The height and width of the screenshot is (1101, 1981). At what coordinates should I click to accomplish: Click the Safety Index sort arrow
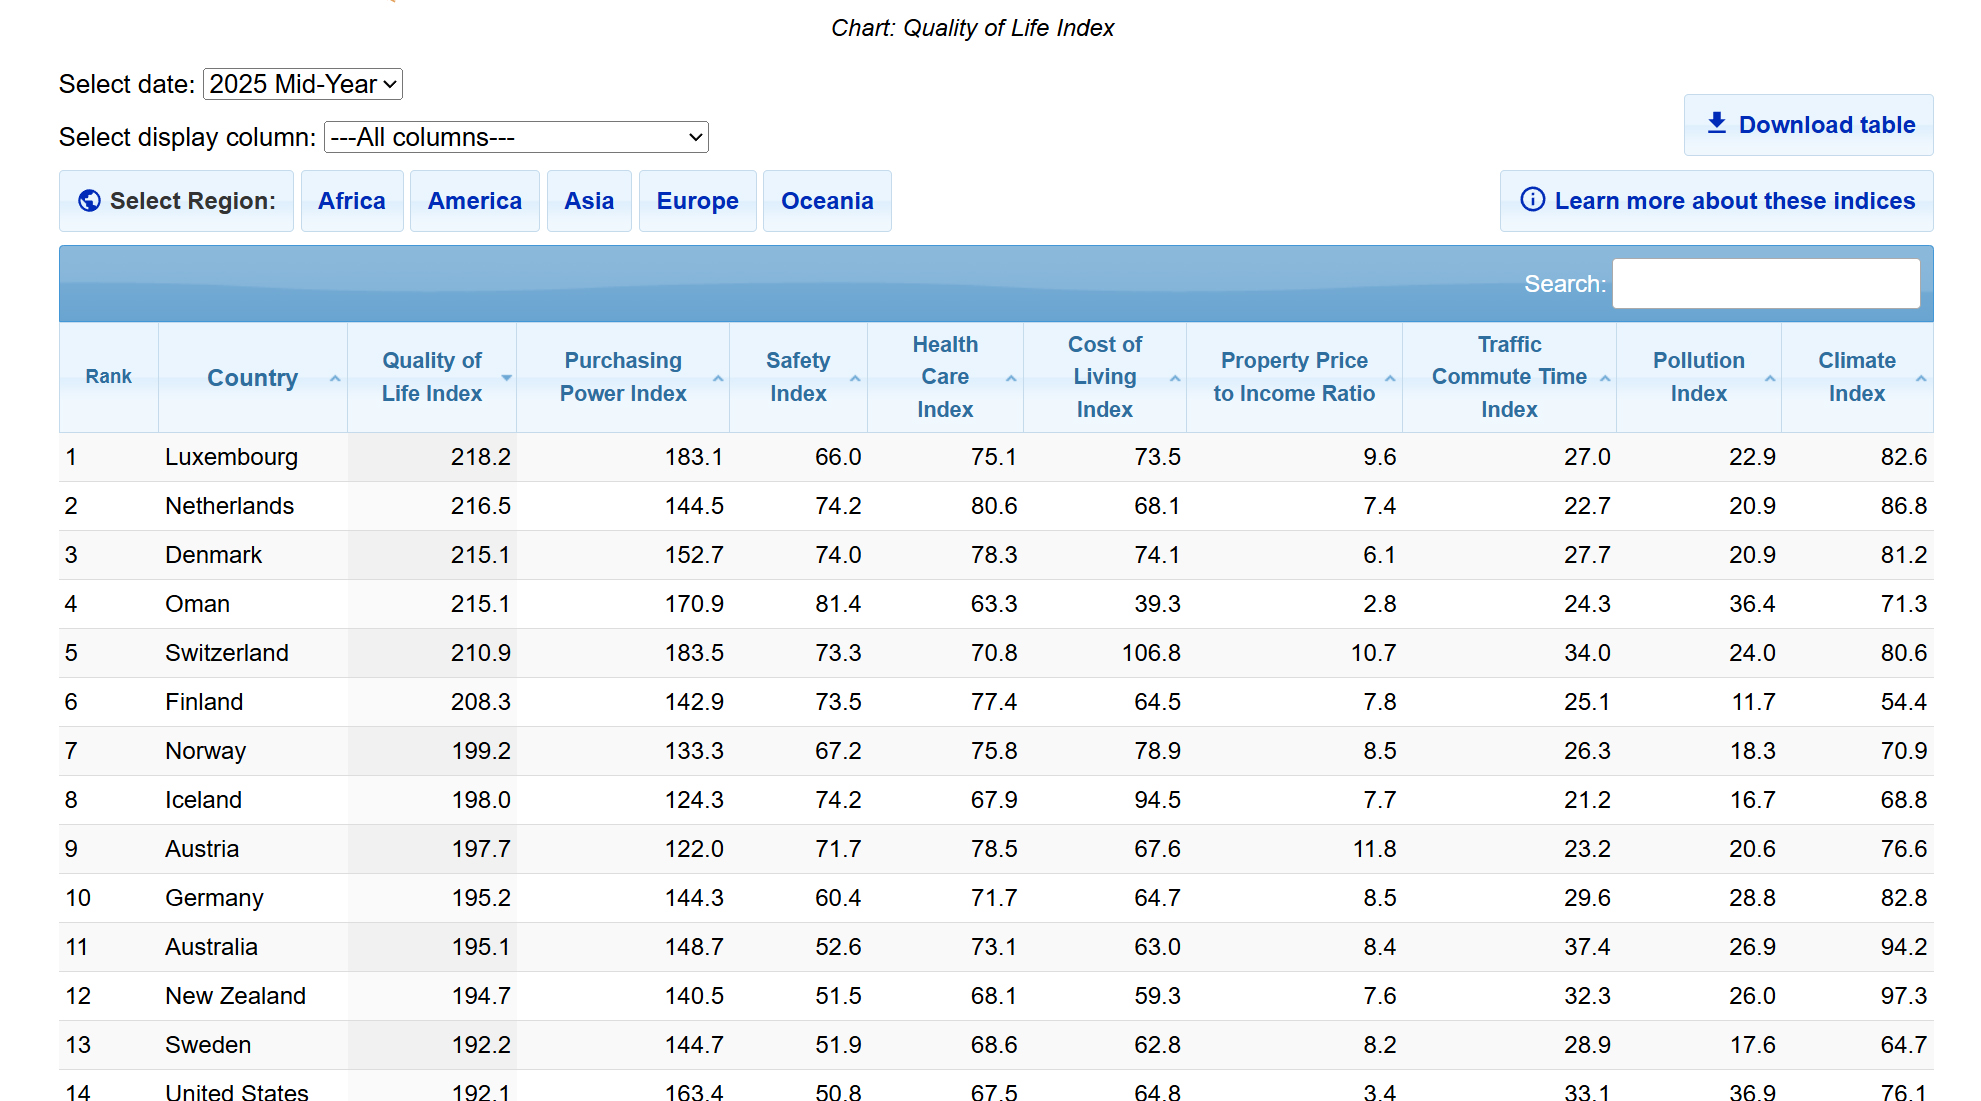click(855, 379)
